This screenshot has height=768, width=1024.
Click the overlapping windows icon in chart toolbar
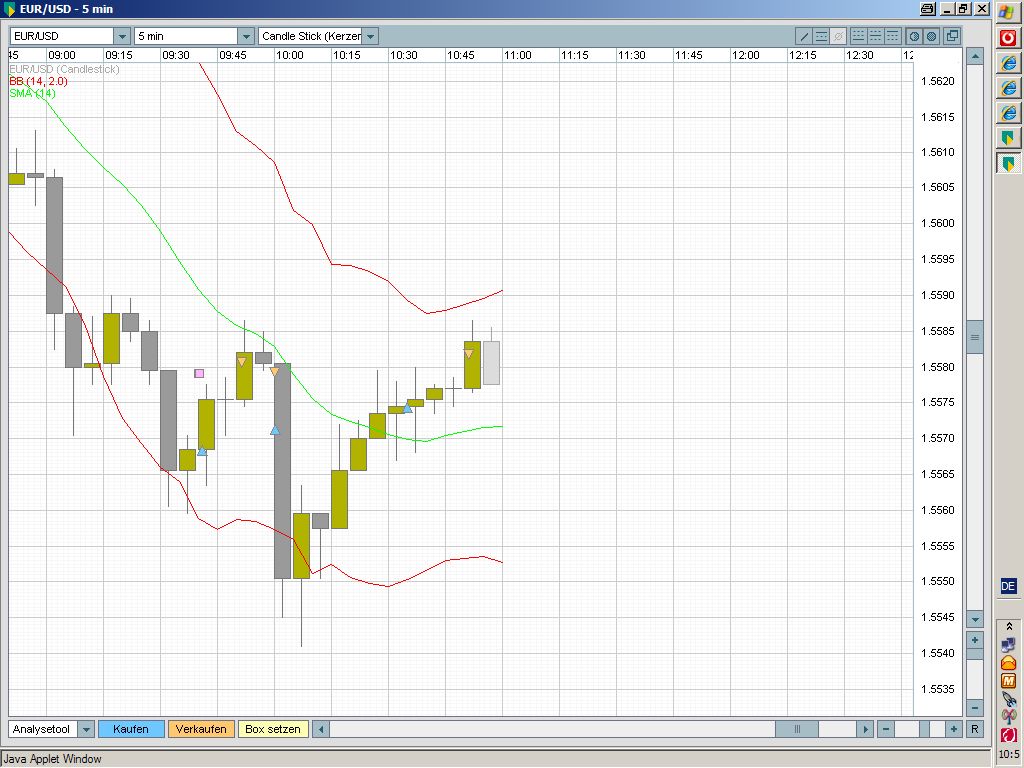tap(951, 36)
